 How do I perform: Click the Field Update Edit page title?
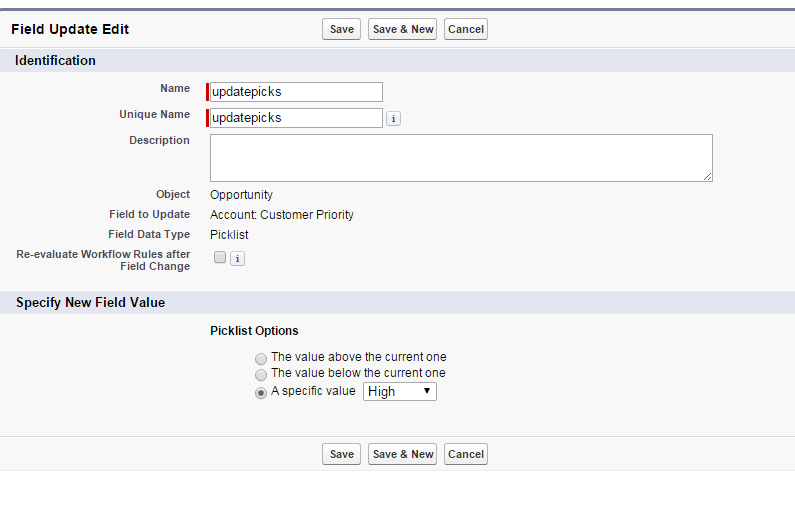[x=70, y=30]
